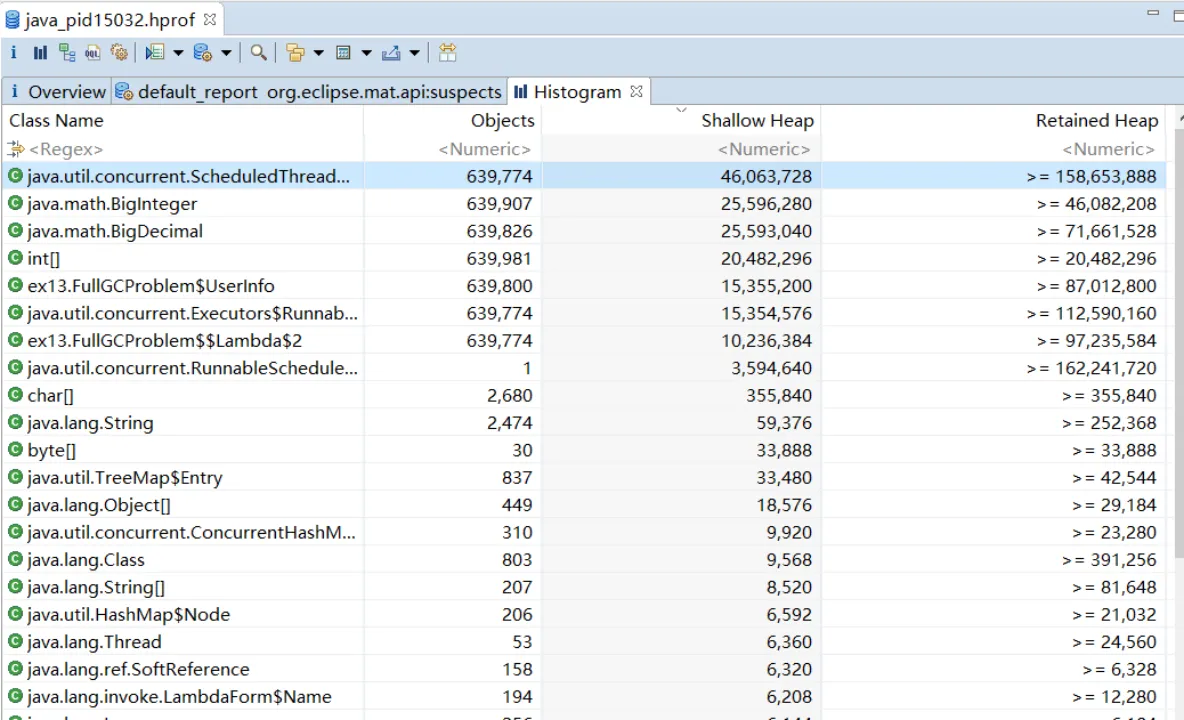Image resolution: width=1184 pixels, height=720 pixels.
Task: Expand Calculate retained size dropdown arrow
Action: tap(366, 53)
